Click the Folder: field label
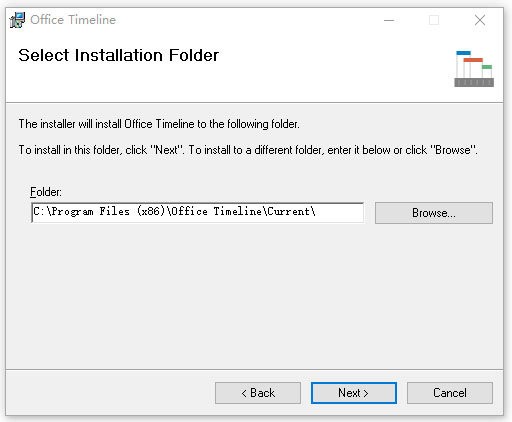 tap(46, 192)
